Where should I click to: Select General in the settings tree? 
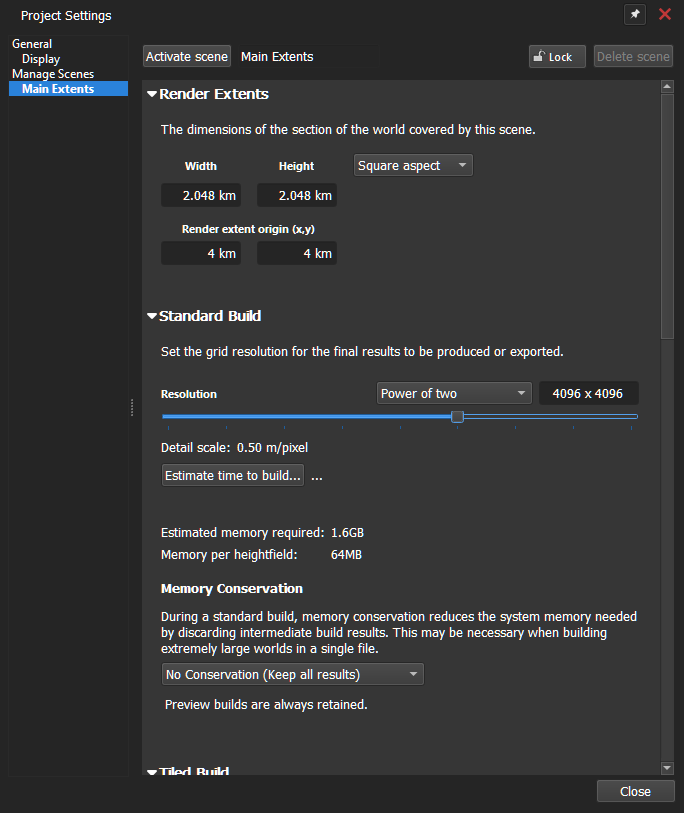(x=32, y=44)
